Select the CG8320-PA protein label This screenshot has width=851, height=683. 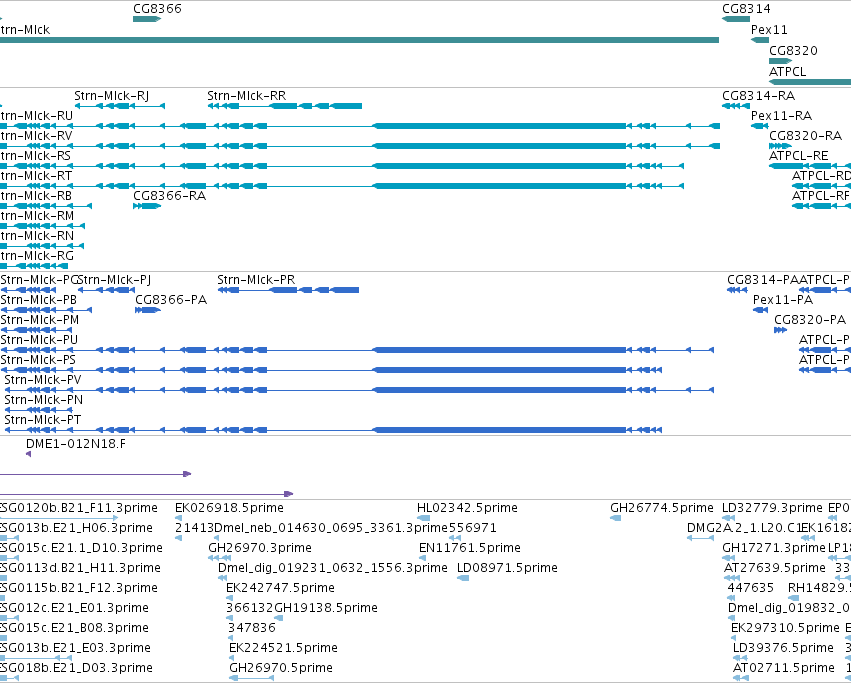pos(810,320)
